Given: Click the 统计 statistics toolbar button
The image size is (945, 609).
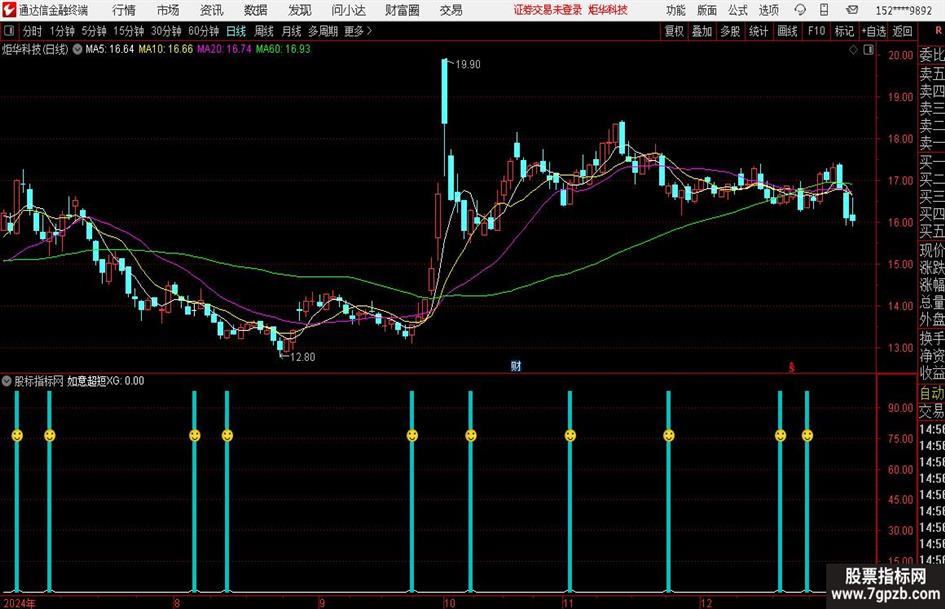Looking at the screenshot, I should 758,31.
